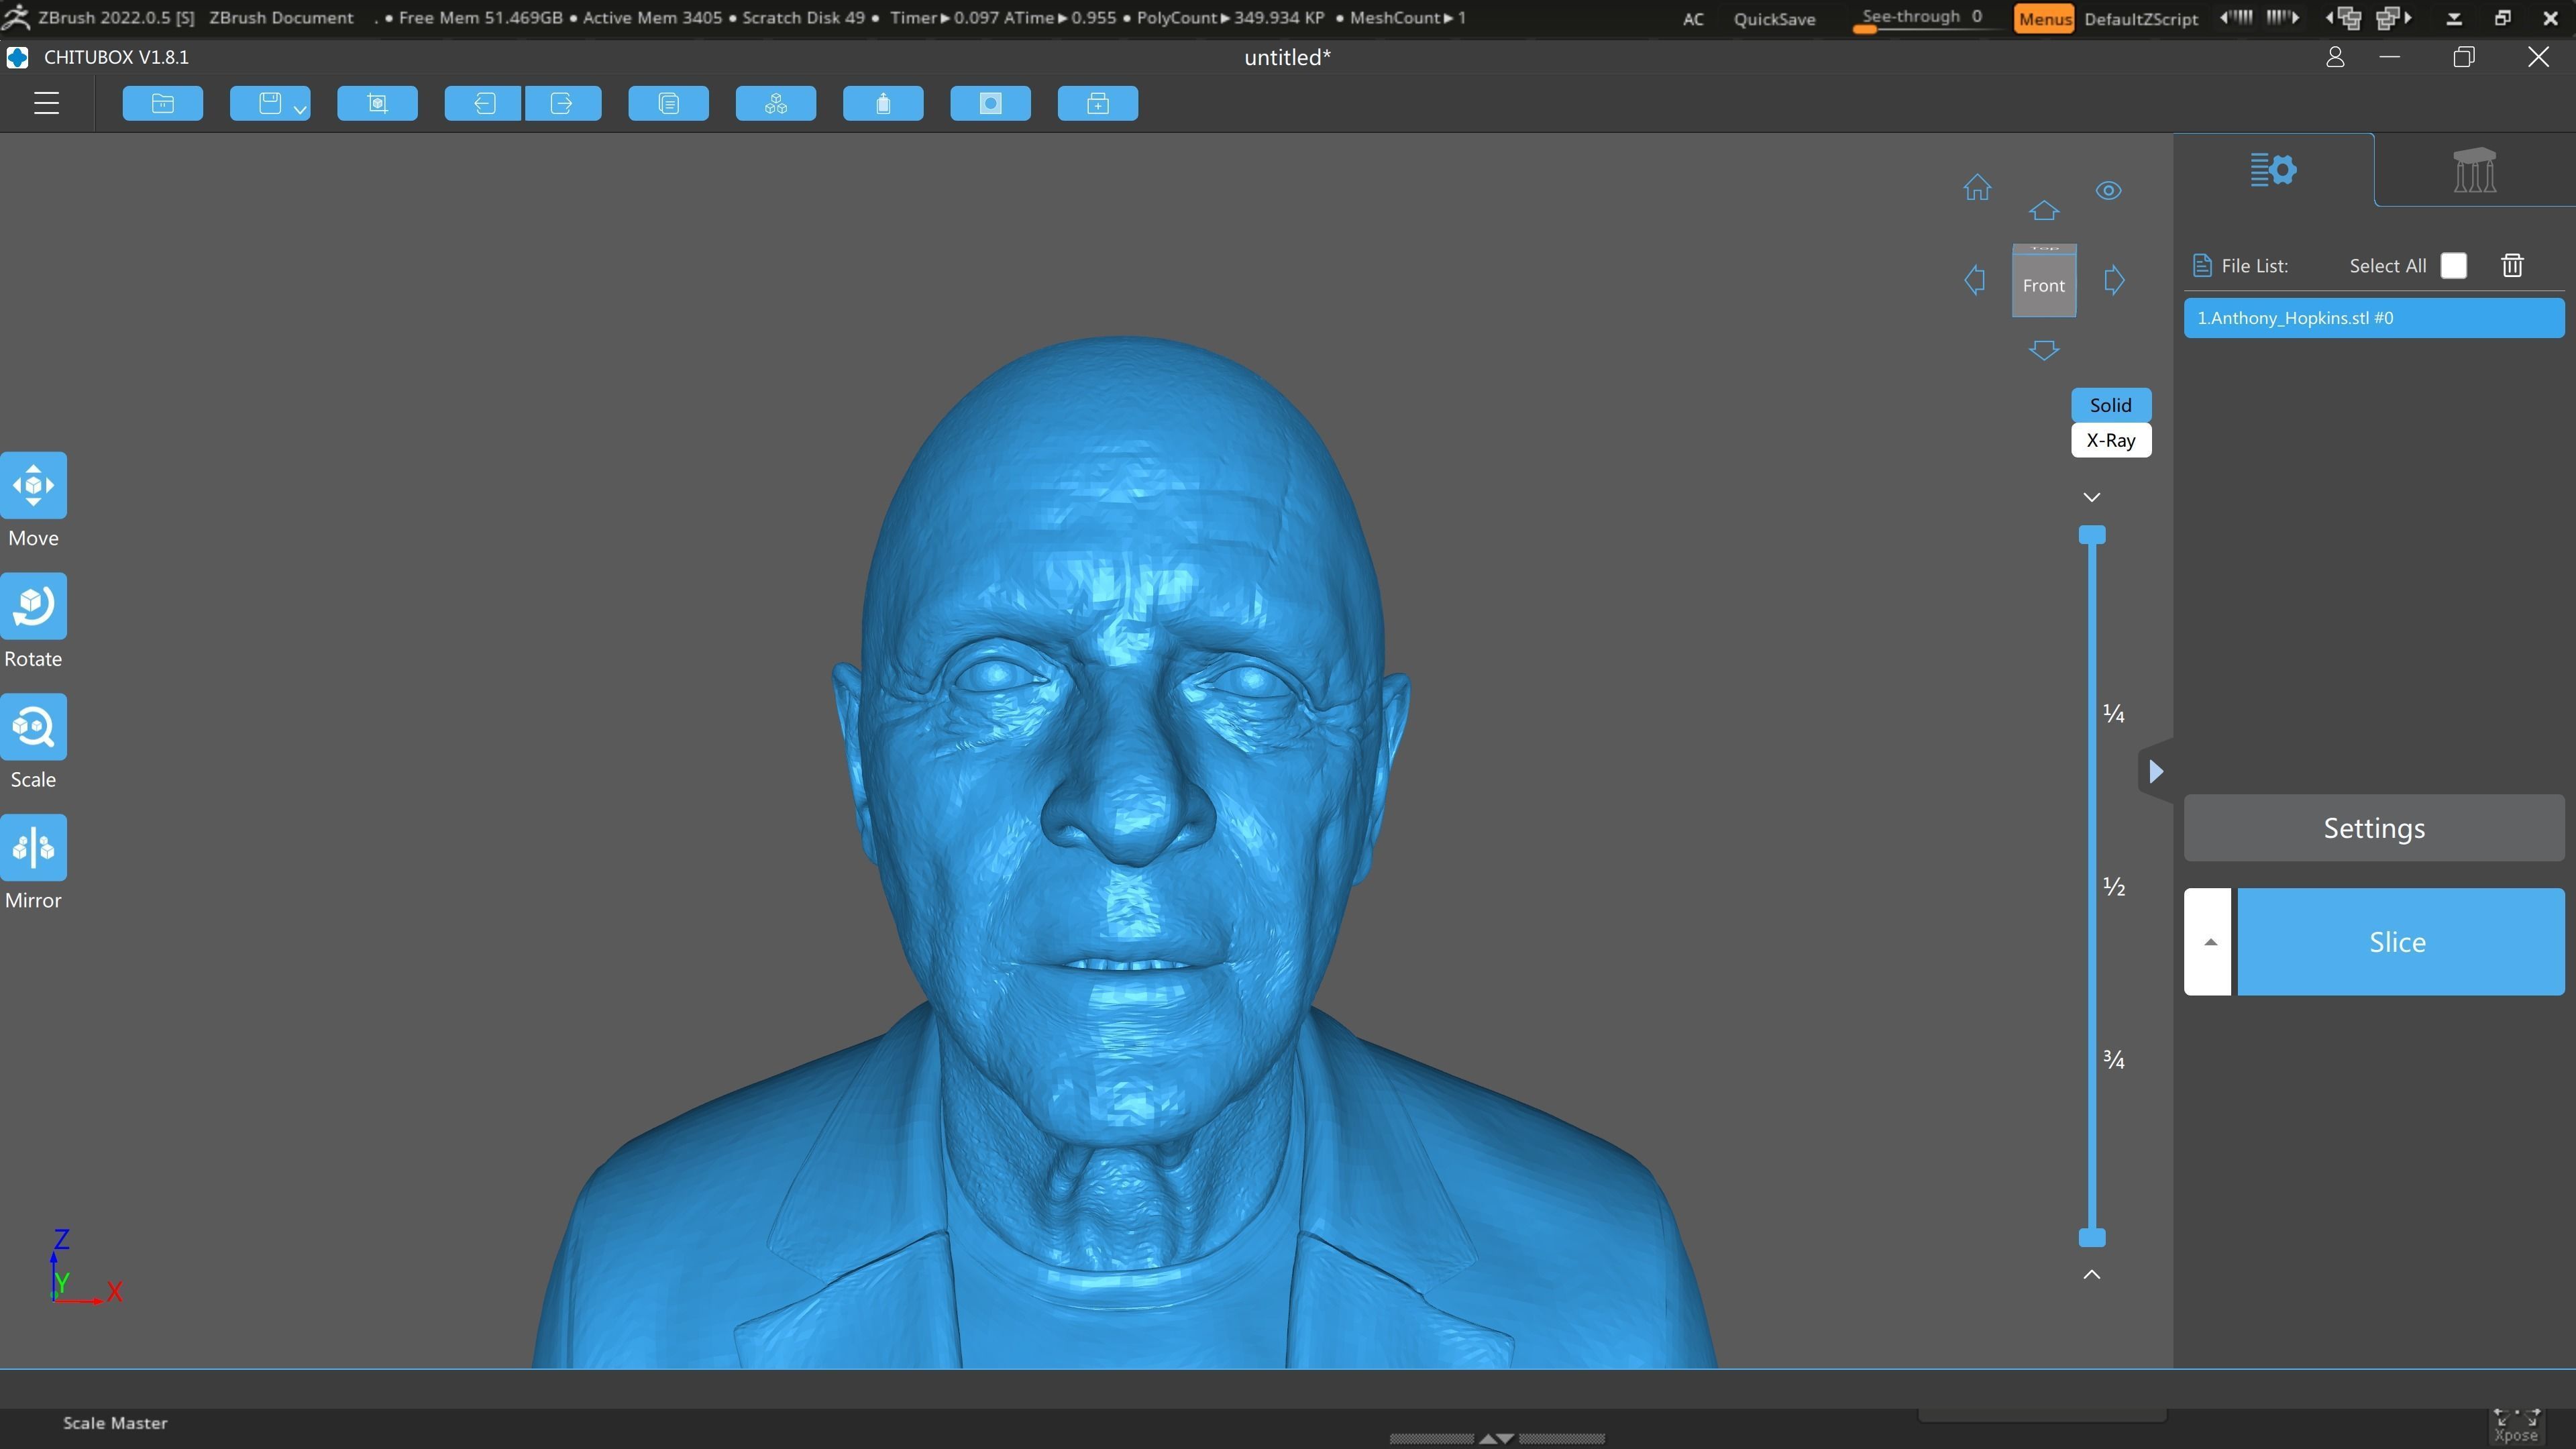Open the supports pillar tab
The image size is (2576, 1449).
coord(2474,169)
